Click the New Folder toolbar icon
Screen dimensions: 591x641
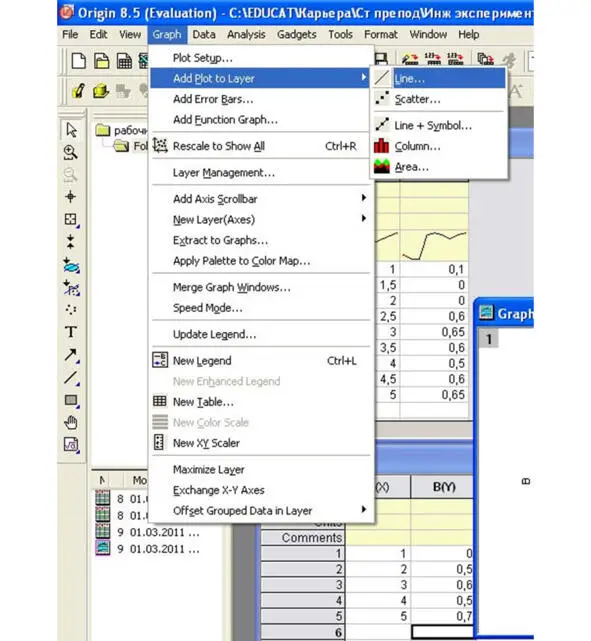101,61
